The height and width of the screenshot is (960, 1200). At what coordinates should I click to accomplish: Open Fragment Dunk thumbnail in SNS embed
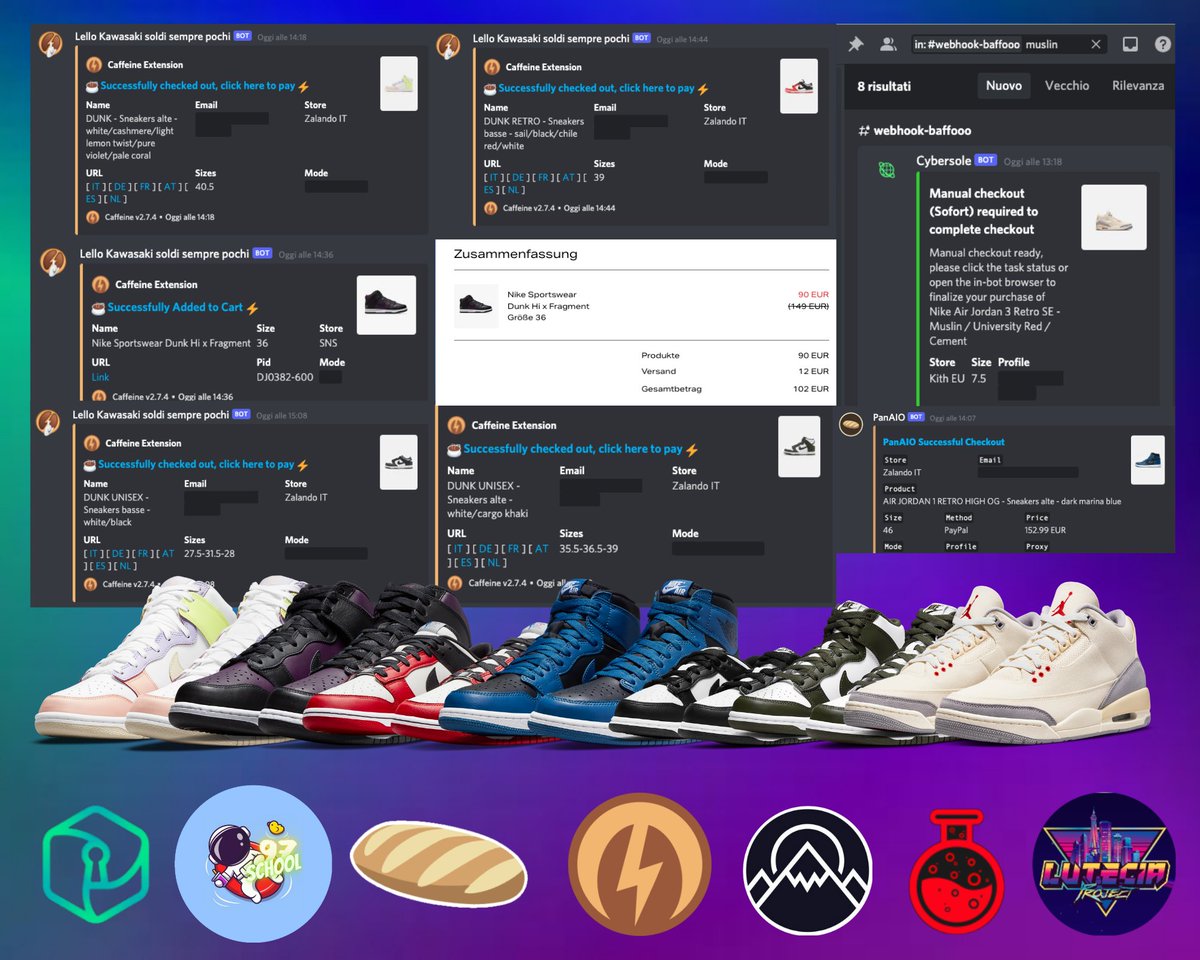click(386, 305)
